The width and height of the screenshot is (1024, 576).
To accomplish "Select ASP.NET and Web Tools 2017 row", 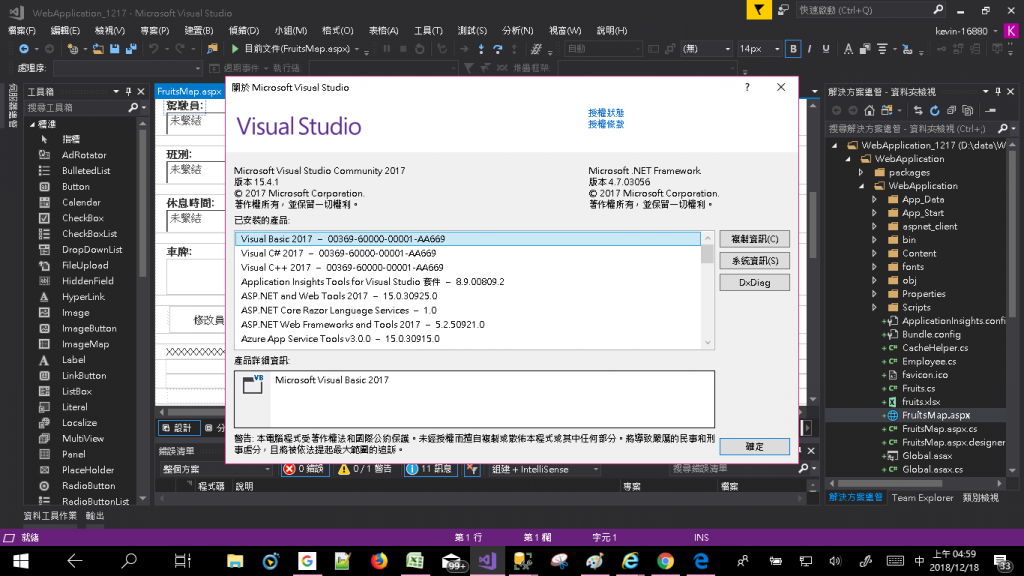I will click(x=467, y=296).
